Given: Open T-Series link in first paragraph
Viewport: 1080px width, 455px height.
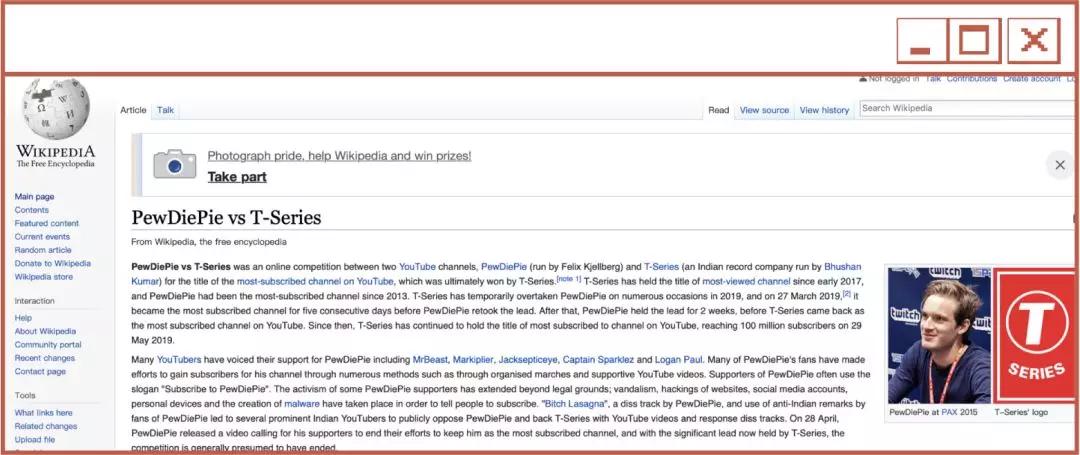Looking at the screenshot, I should [x=661, y=266].
